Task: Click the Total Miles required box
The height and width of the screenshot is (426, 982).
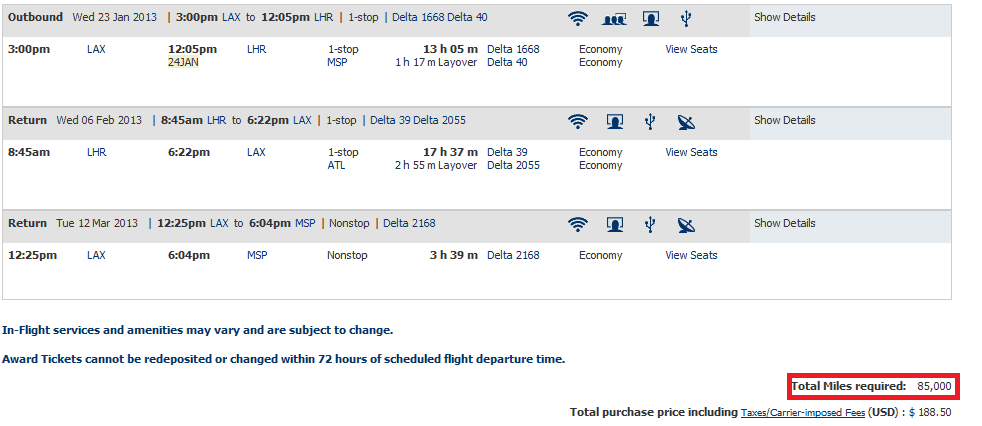Action: tap(873, 387)
